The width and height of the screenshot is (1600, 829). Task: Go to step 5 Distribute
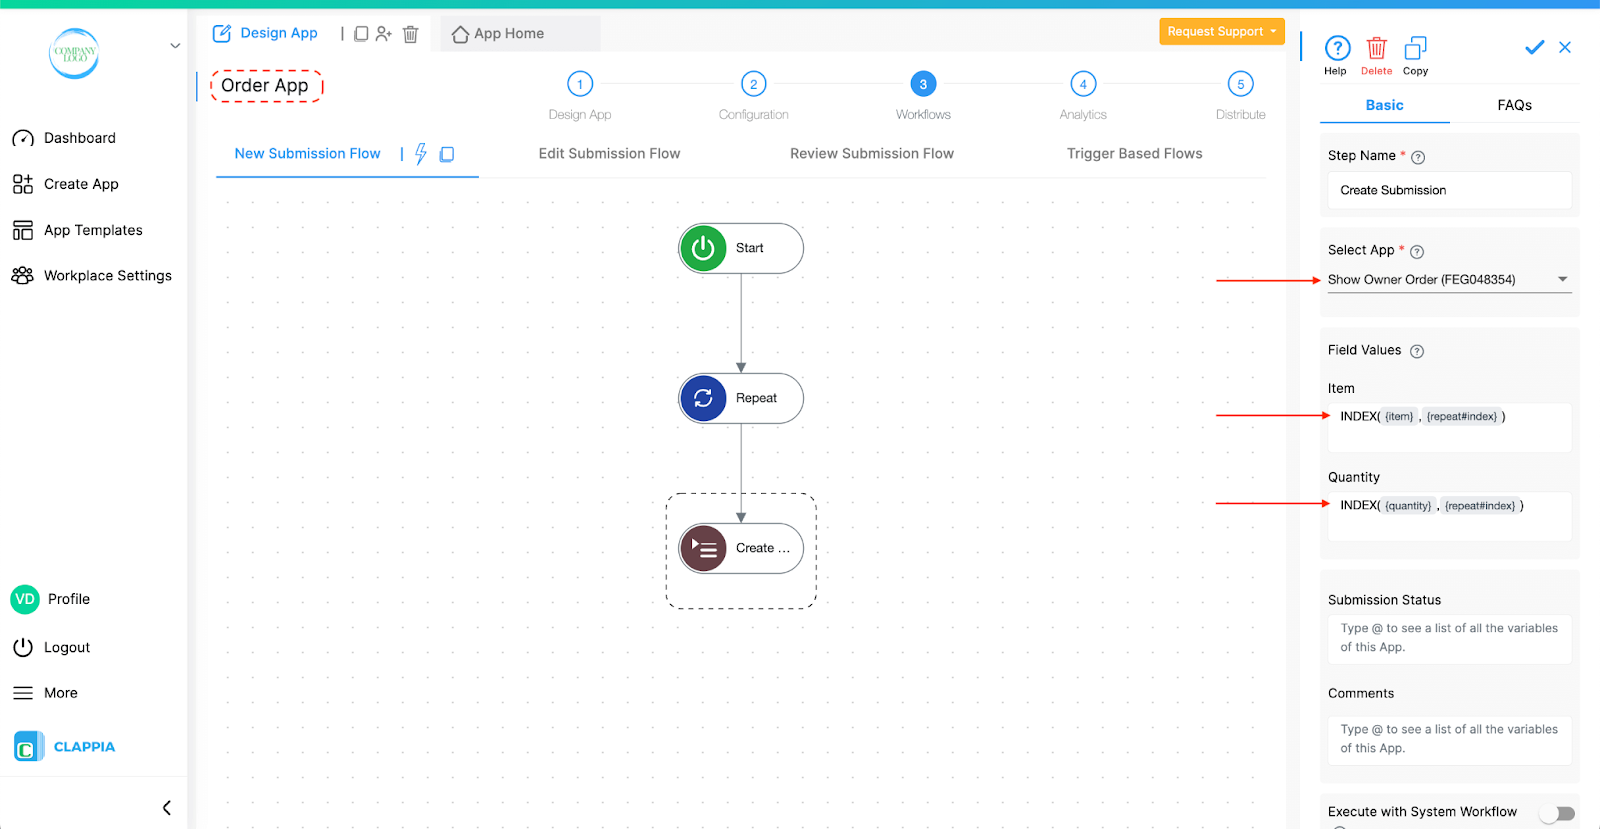click(x=1241, y=84)
